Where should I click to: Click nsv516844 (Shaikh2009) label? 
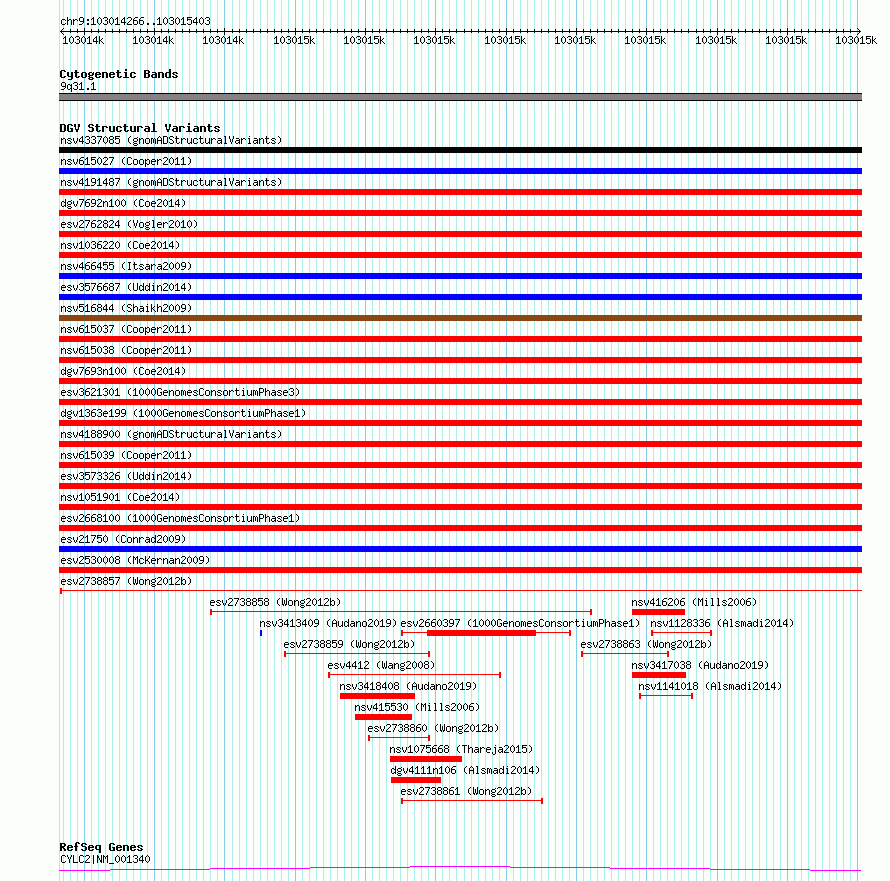click(126, 308)
